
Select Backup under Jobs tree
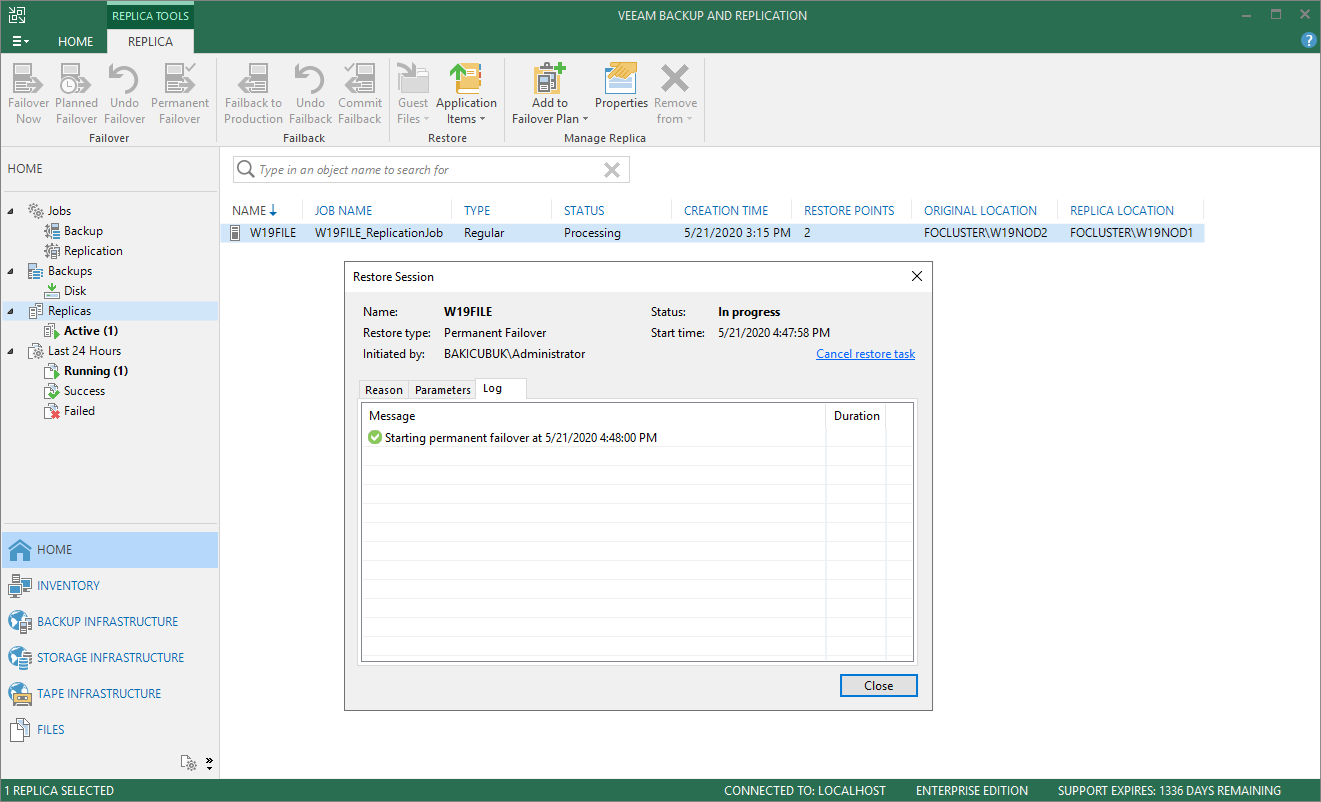[83, 231]
